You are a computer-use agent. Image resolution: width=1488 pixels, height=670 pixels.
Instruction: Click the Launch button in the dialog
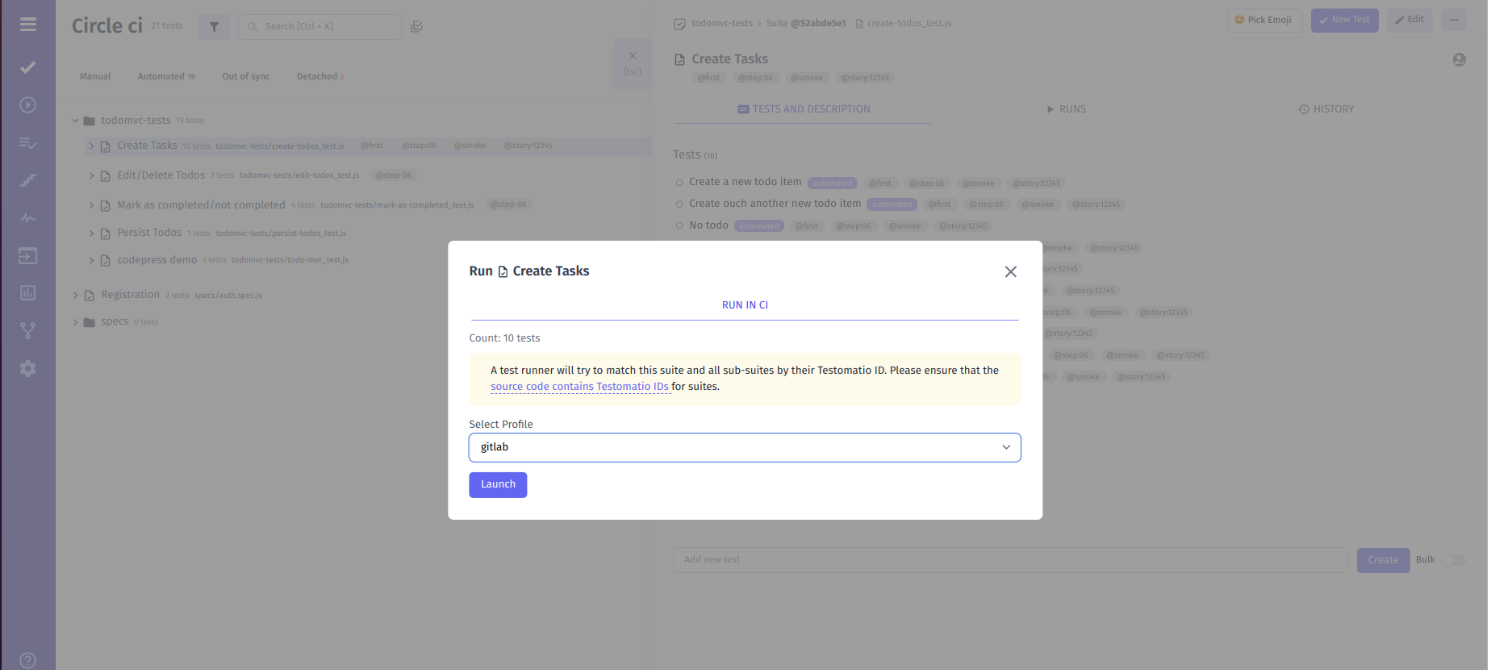point(497,484)
